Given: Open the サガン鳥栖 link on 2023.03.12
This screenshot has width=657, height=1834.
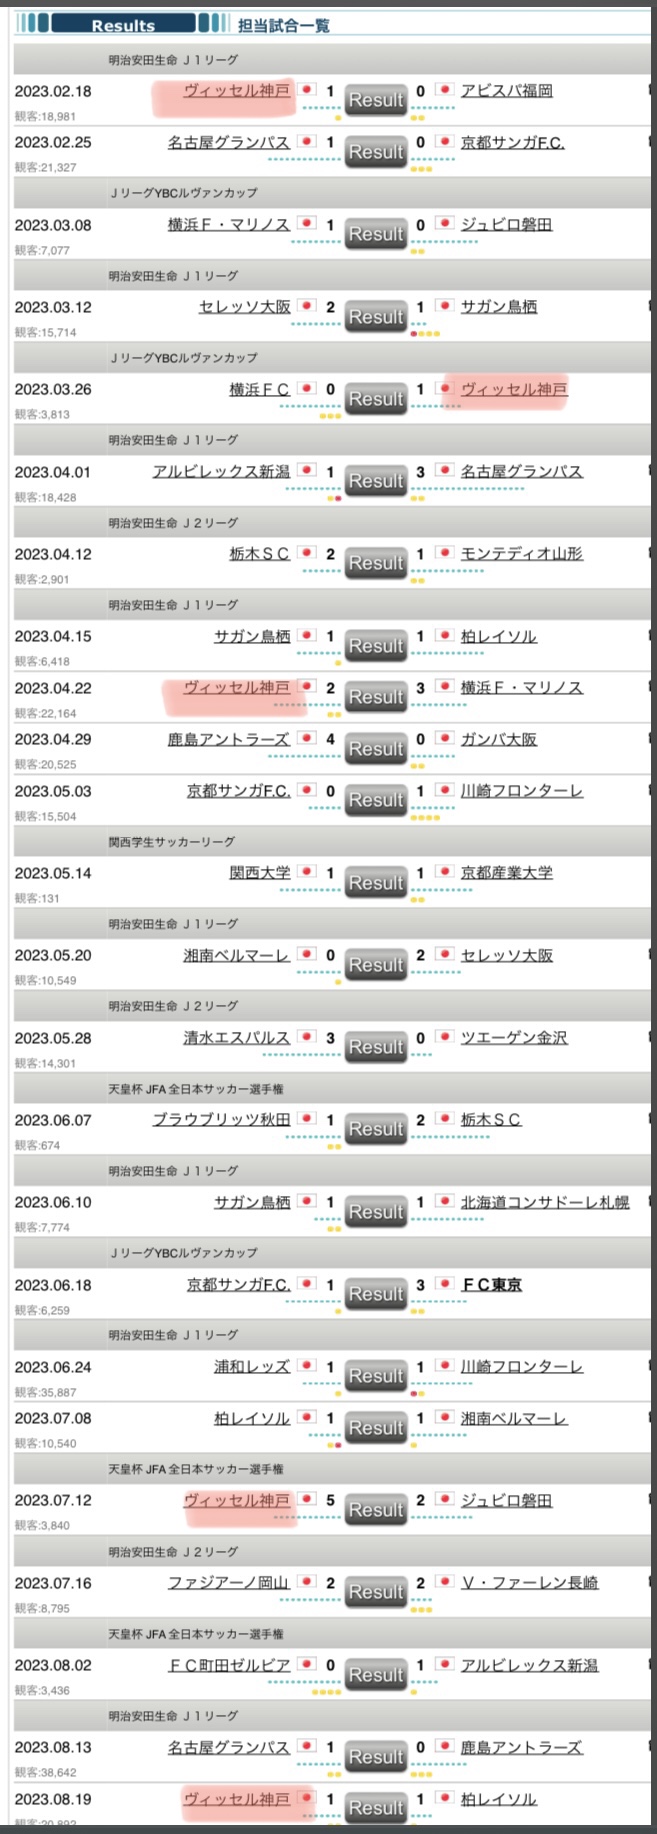Looking at the screenshot, I should point(499,307).
